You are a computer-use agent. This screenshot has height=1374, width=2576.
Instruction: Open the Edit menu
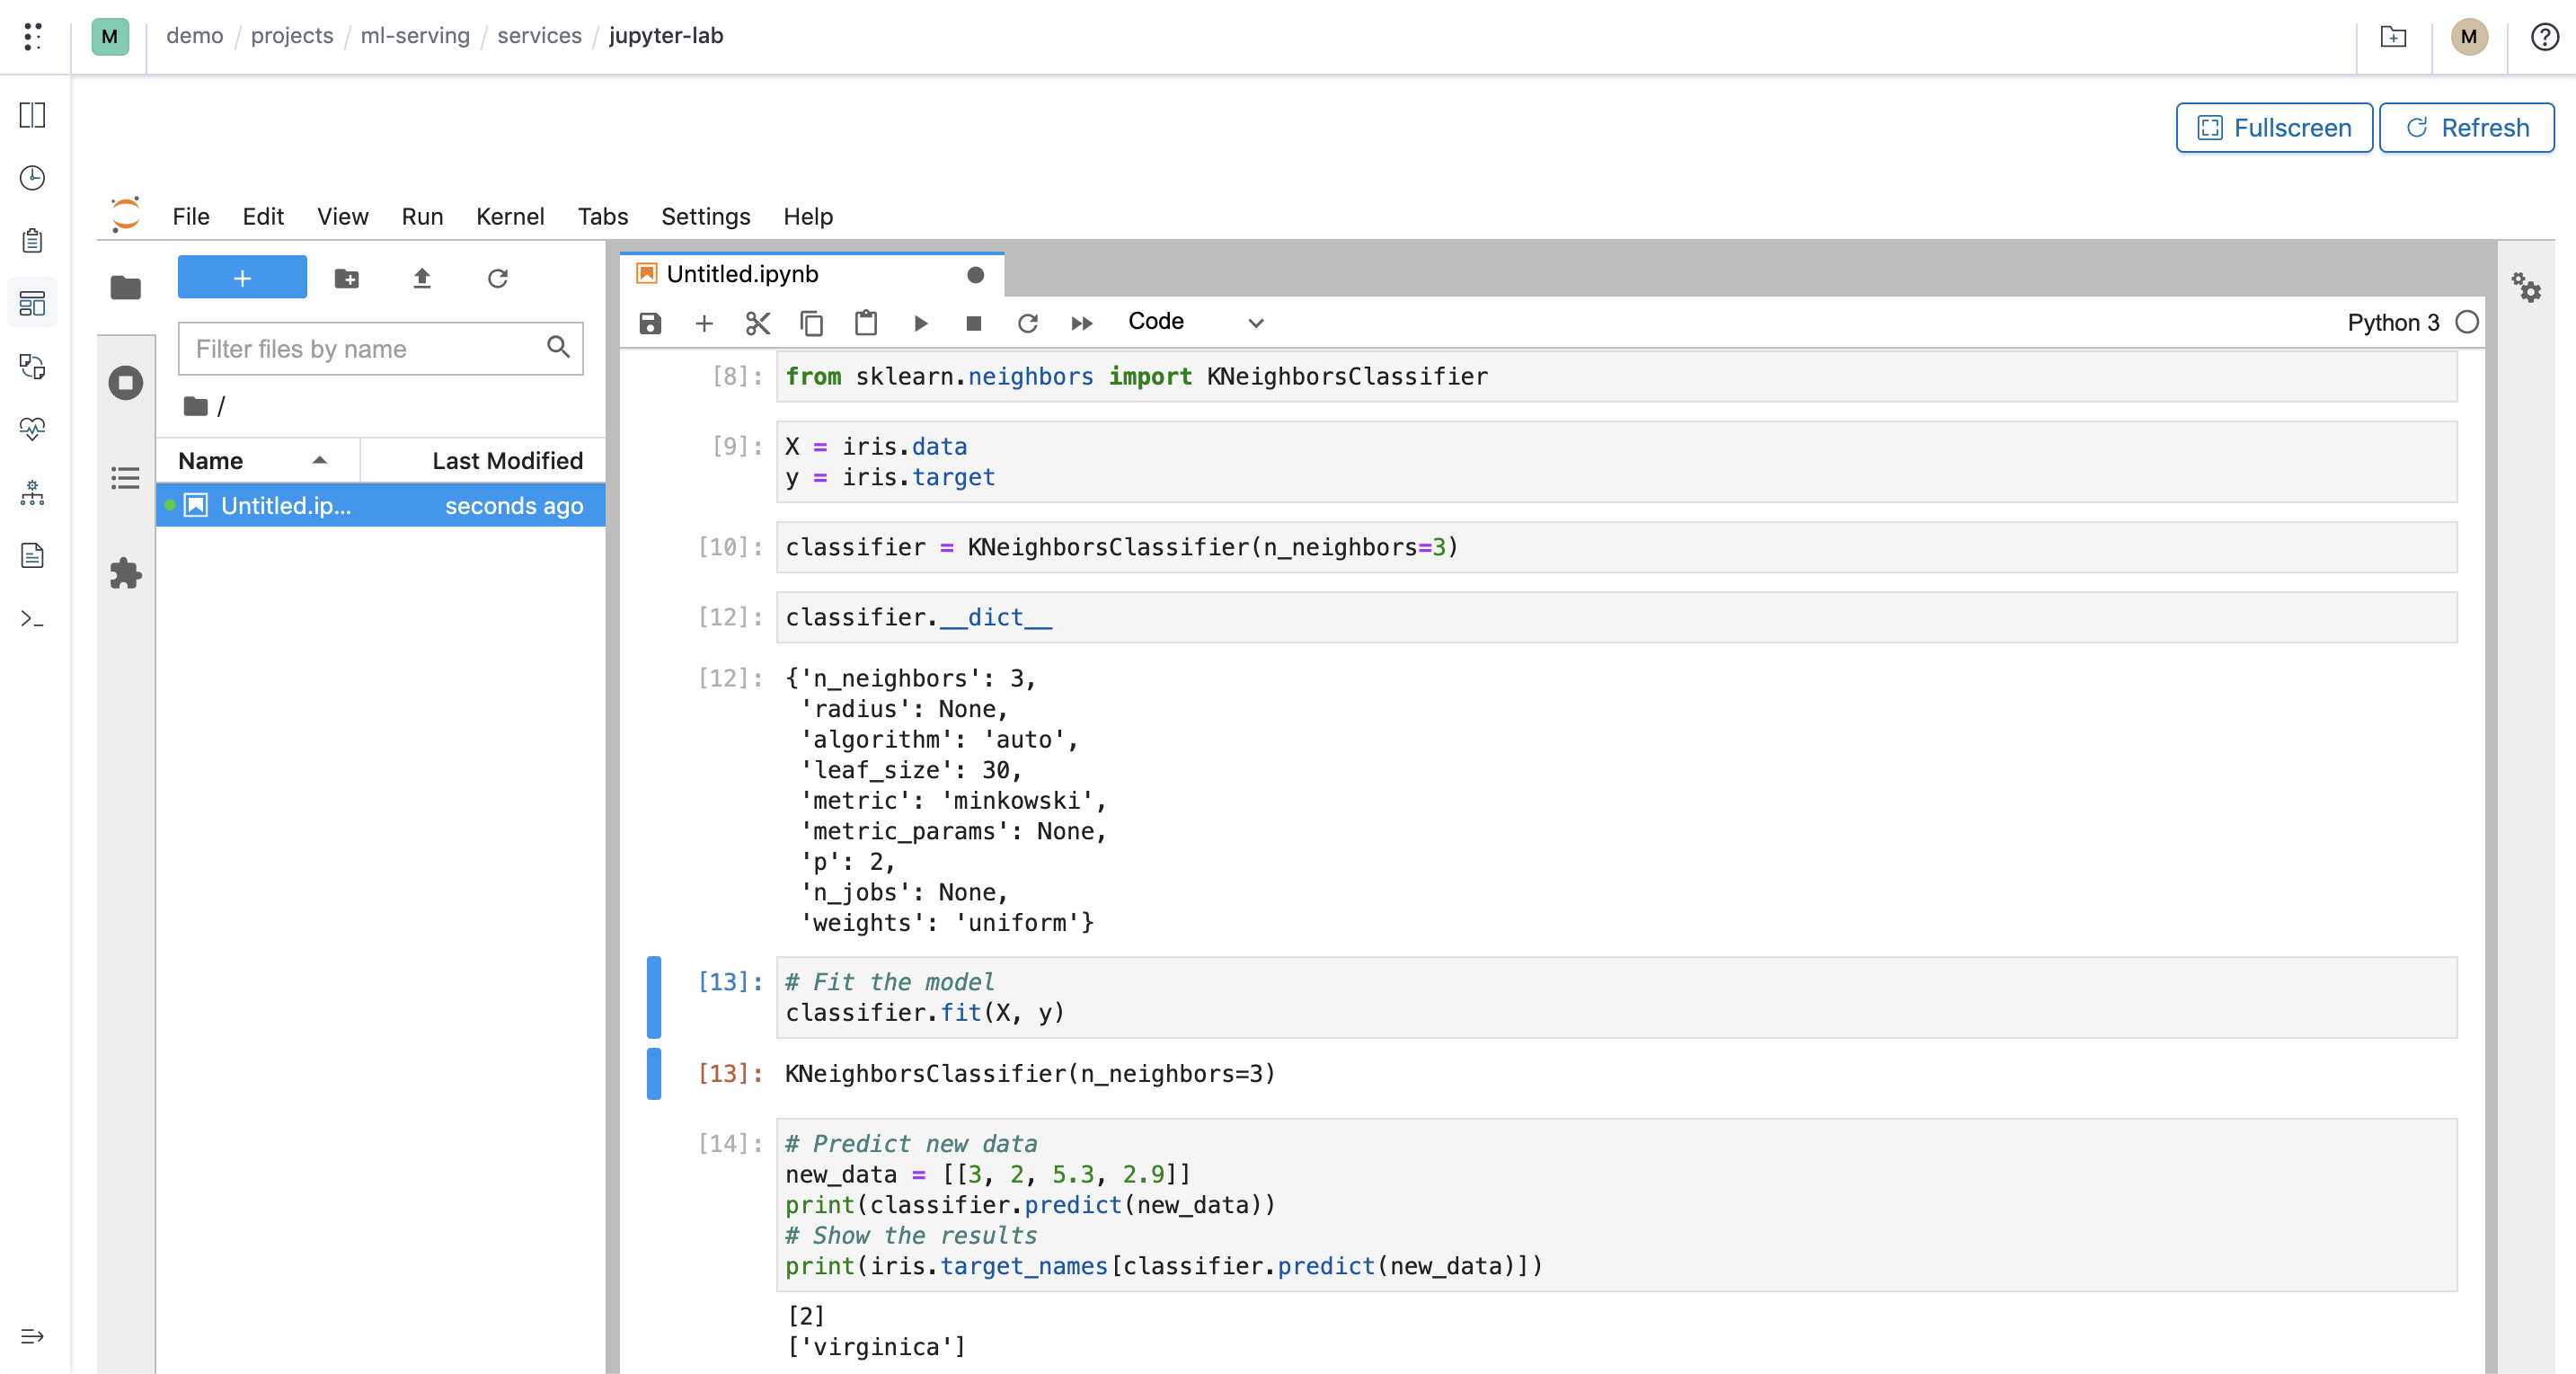coord(263,216)
